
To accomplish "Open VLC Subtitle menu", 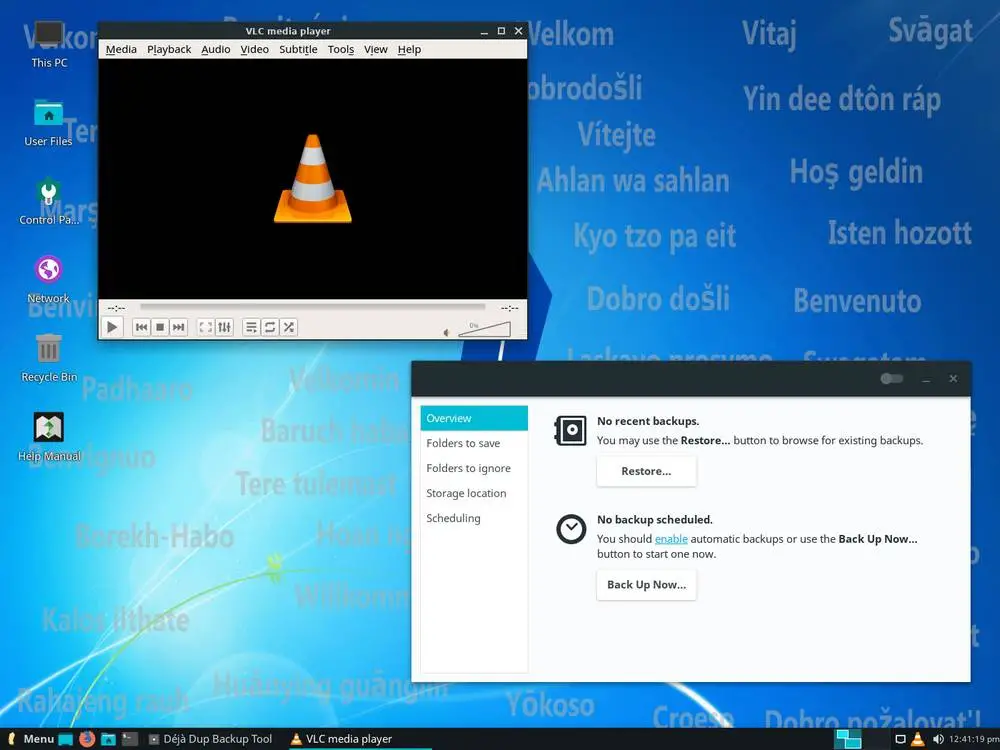I will [298, 49].
